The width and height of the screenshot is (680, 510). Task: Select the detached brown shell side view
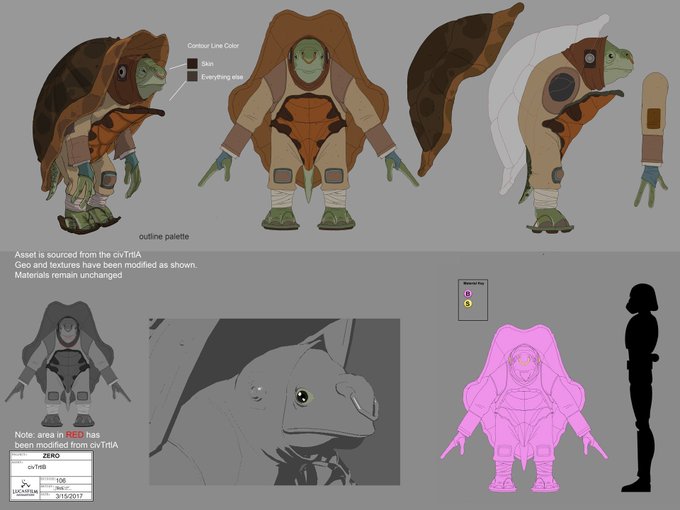pyautogui.click(x=464, y=89)
